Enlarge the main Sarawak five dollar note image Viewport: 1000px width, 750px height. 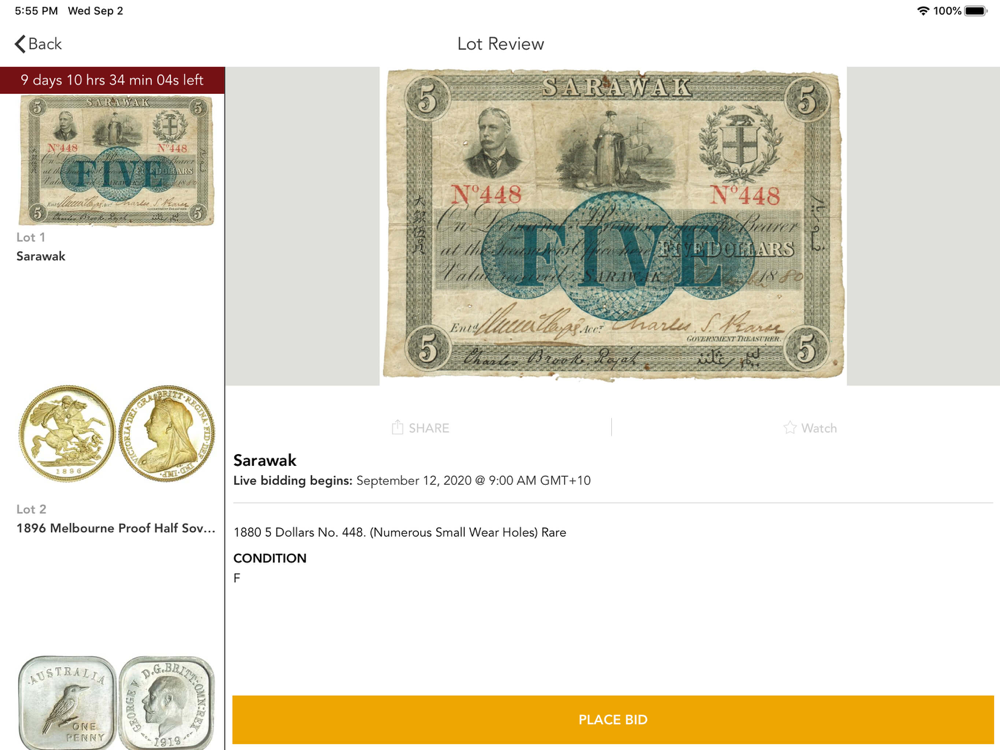pos(613,224)
